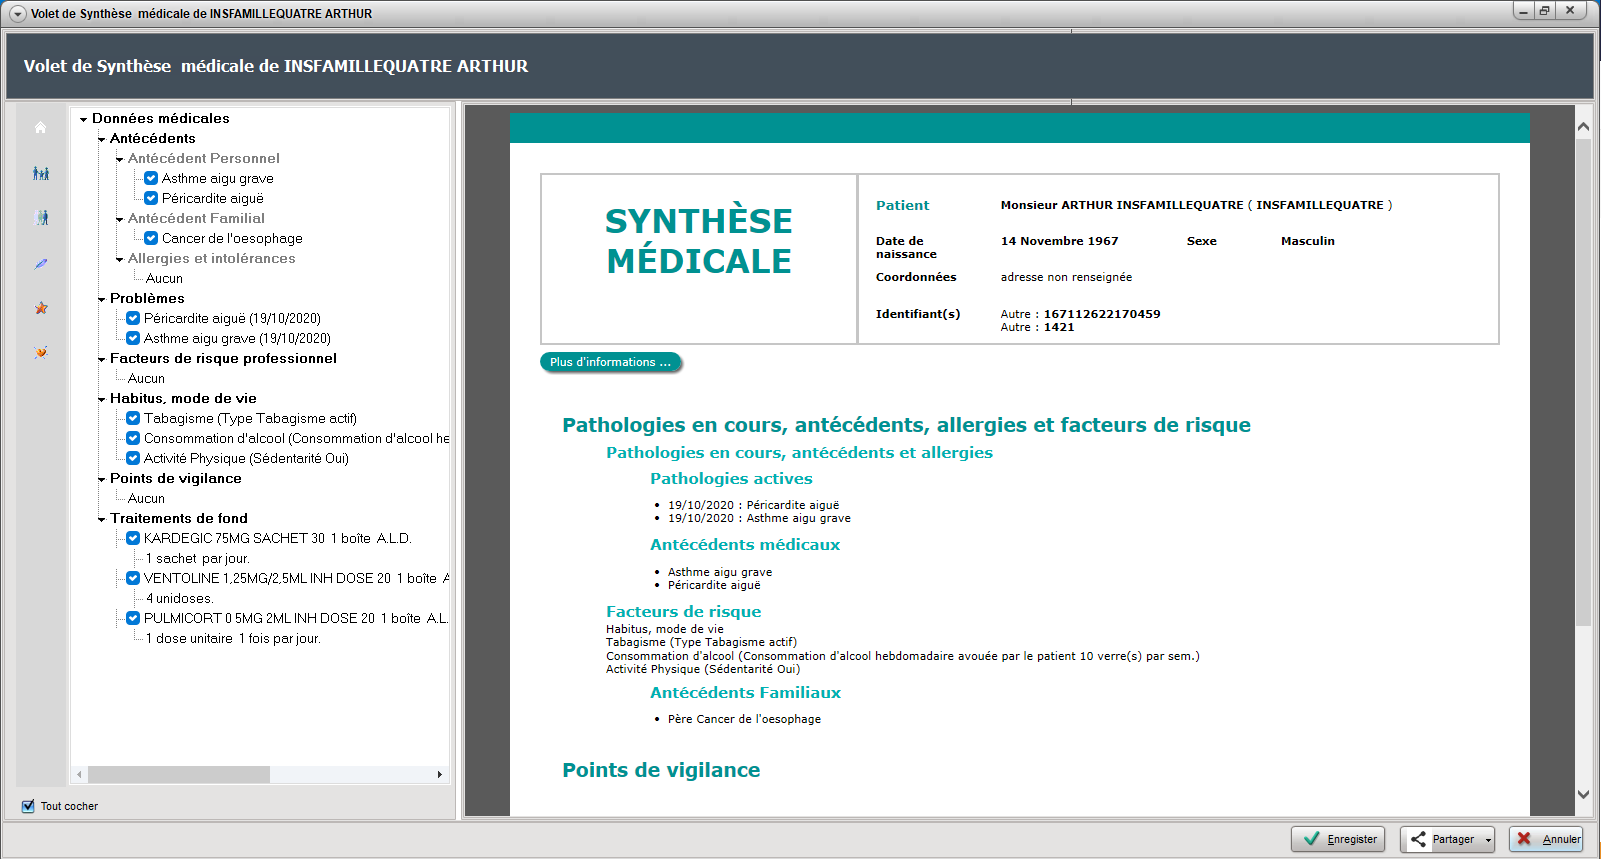This screenshot has height=859, width=1601.
Task: Select '1 dose unitaire 1 fois par jour.' row
Action: pyautogui.click(x=233, y=638)
